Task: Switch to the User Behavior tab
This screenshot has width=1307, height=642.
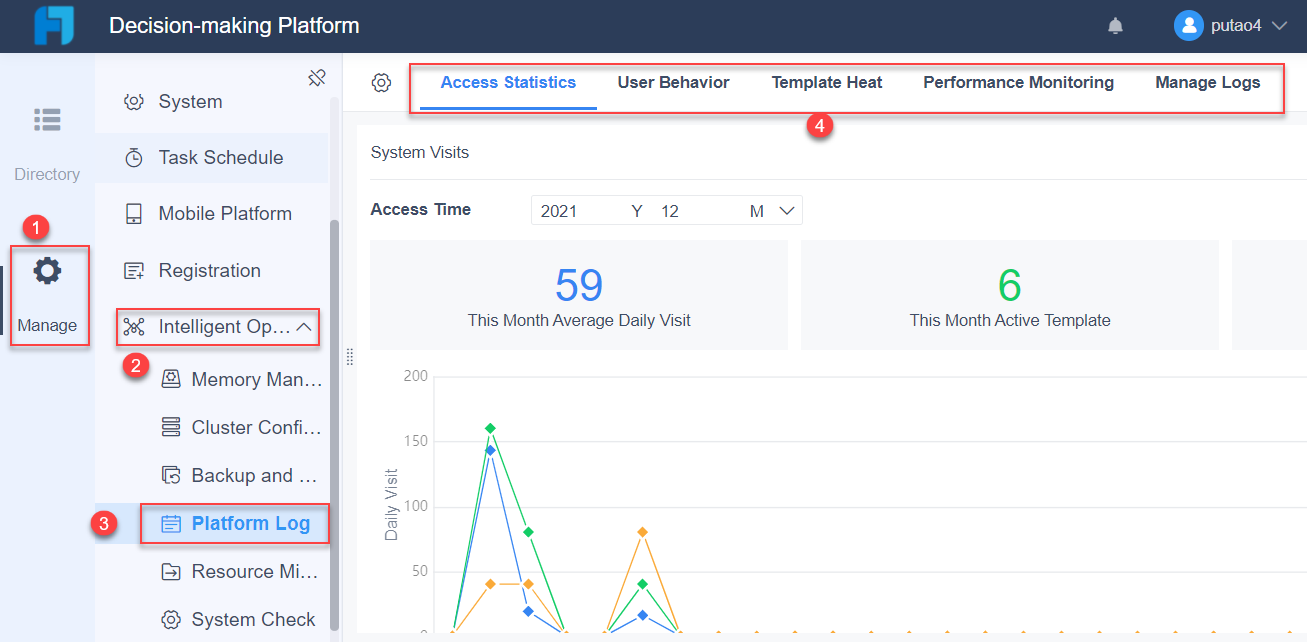Action: [x=673, y=83]
